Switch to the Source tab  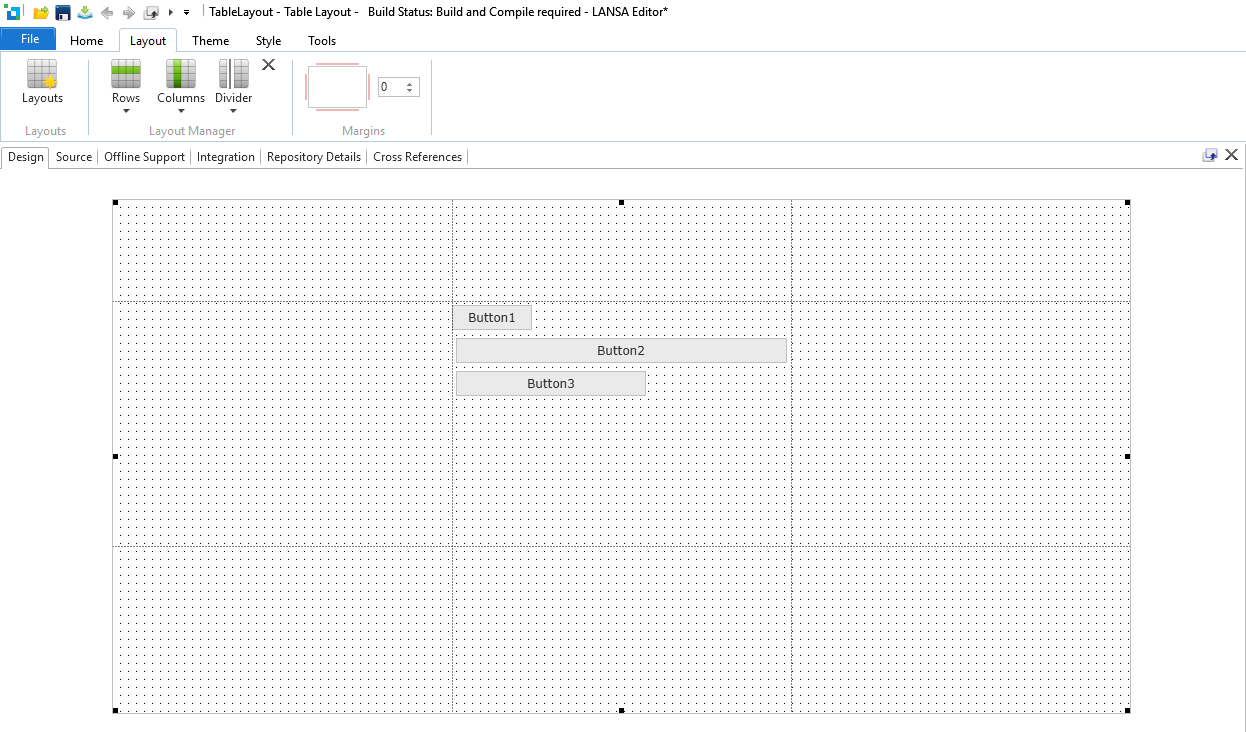pyautogui.click(x=73, y=157)
